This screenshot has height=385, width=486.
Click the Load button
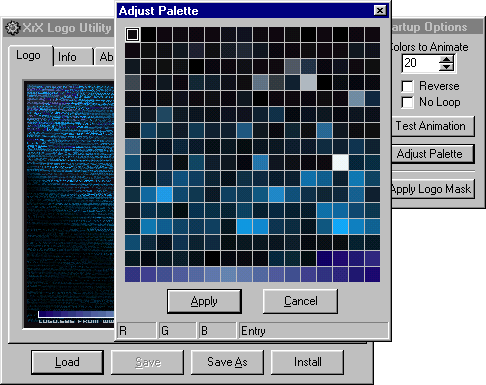67,362
